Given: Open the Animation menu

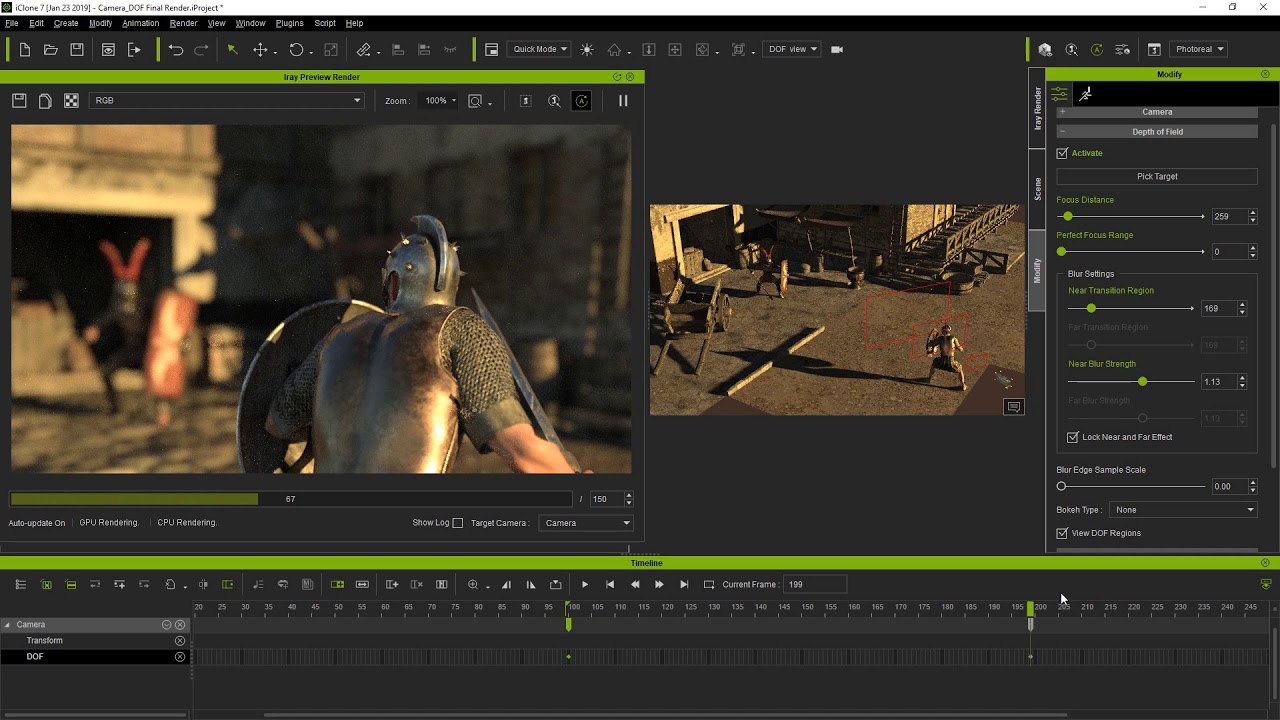Looking at the screenshot, I should (140, 23).
